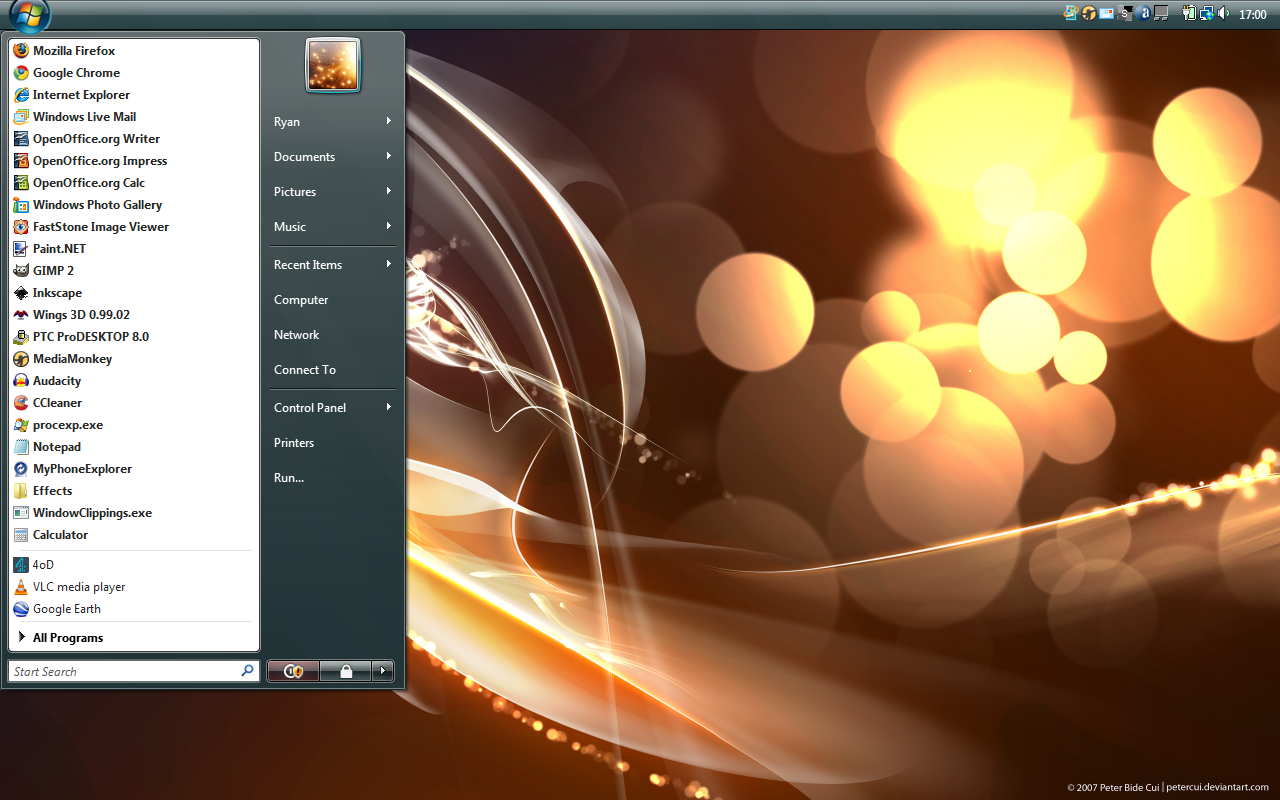This screenshot has width=1280, height=800.
Task: Open Calculator
Action: point(134,535)
